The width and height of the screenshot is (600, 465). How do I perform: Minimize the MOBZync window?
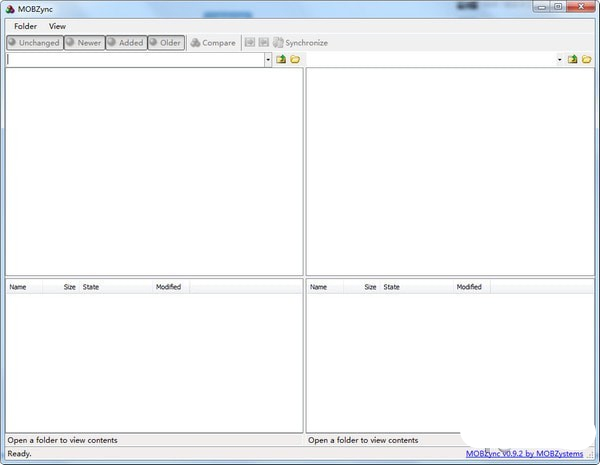542,7
